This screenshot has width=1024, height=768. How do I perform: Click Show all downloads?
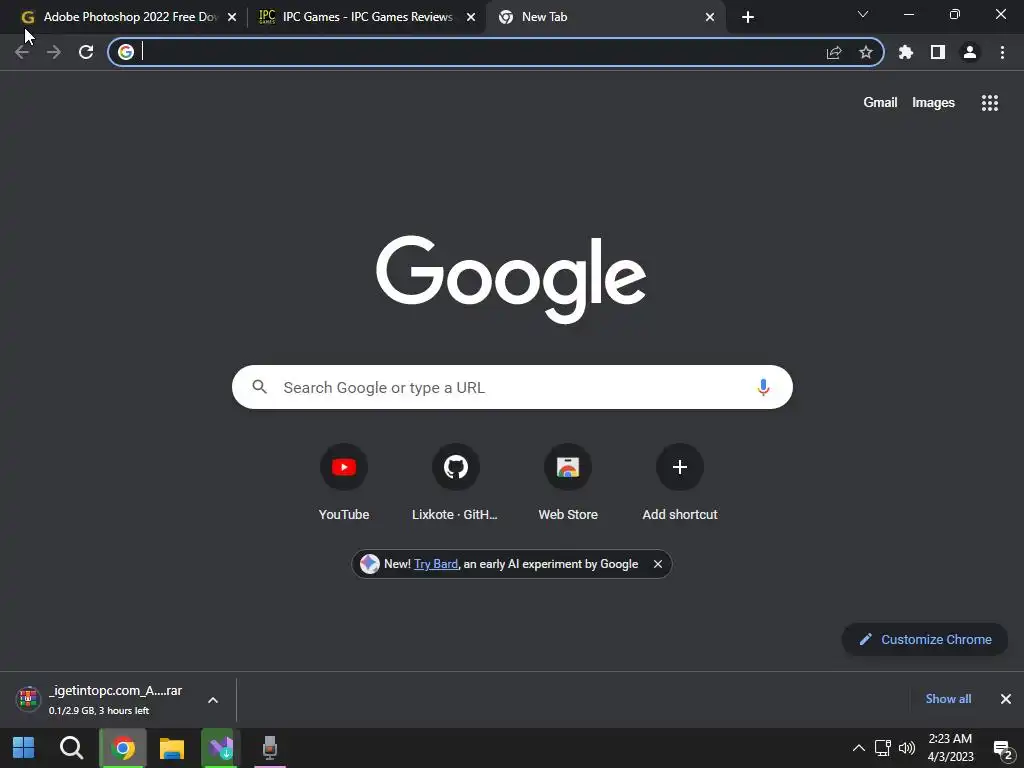click(x=948, y=699)
